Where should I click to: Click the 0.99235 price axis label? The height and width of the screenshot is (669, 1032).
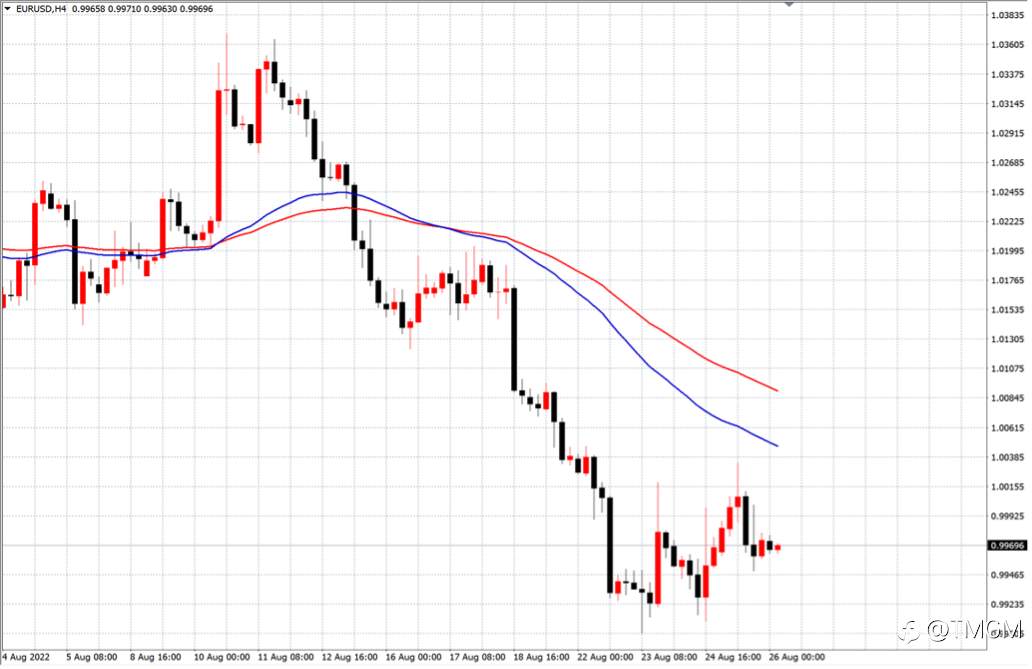click(1008, 604)
